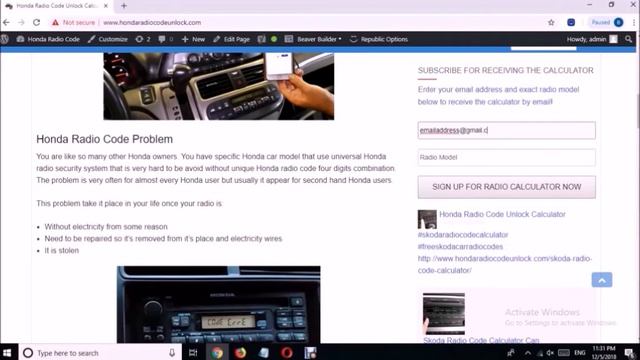Viewport: 640px width, 360px height.
Task: Open the Skoda Radio Code Calculator thumbnail
Action: click(x=444, y=314)
